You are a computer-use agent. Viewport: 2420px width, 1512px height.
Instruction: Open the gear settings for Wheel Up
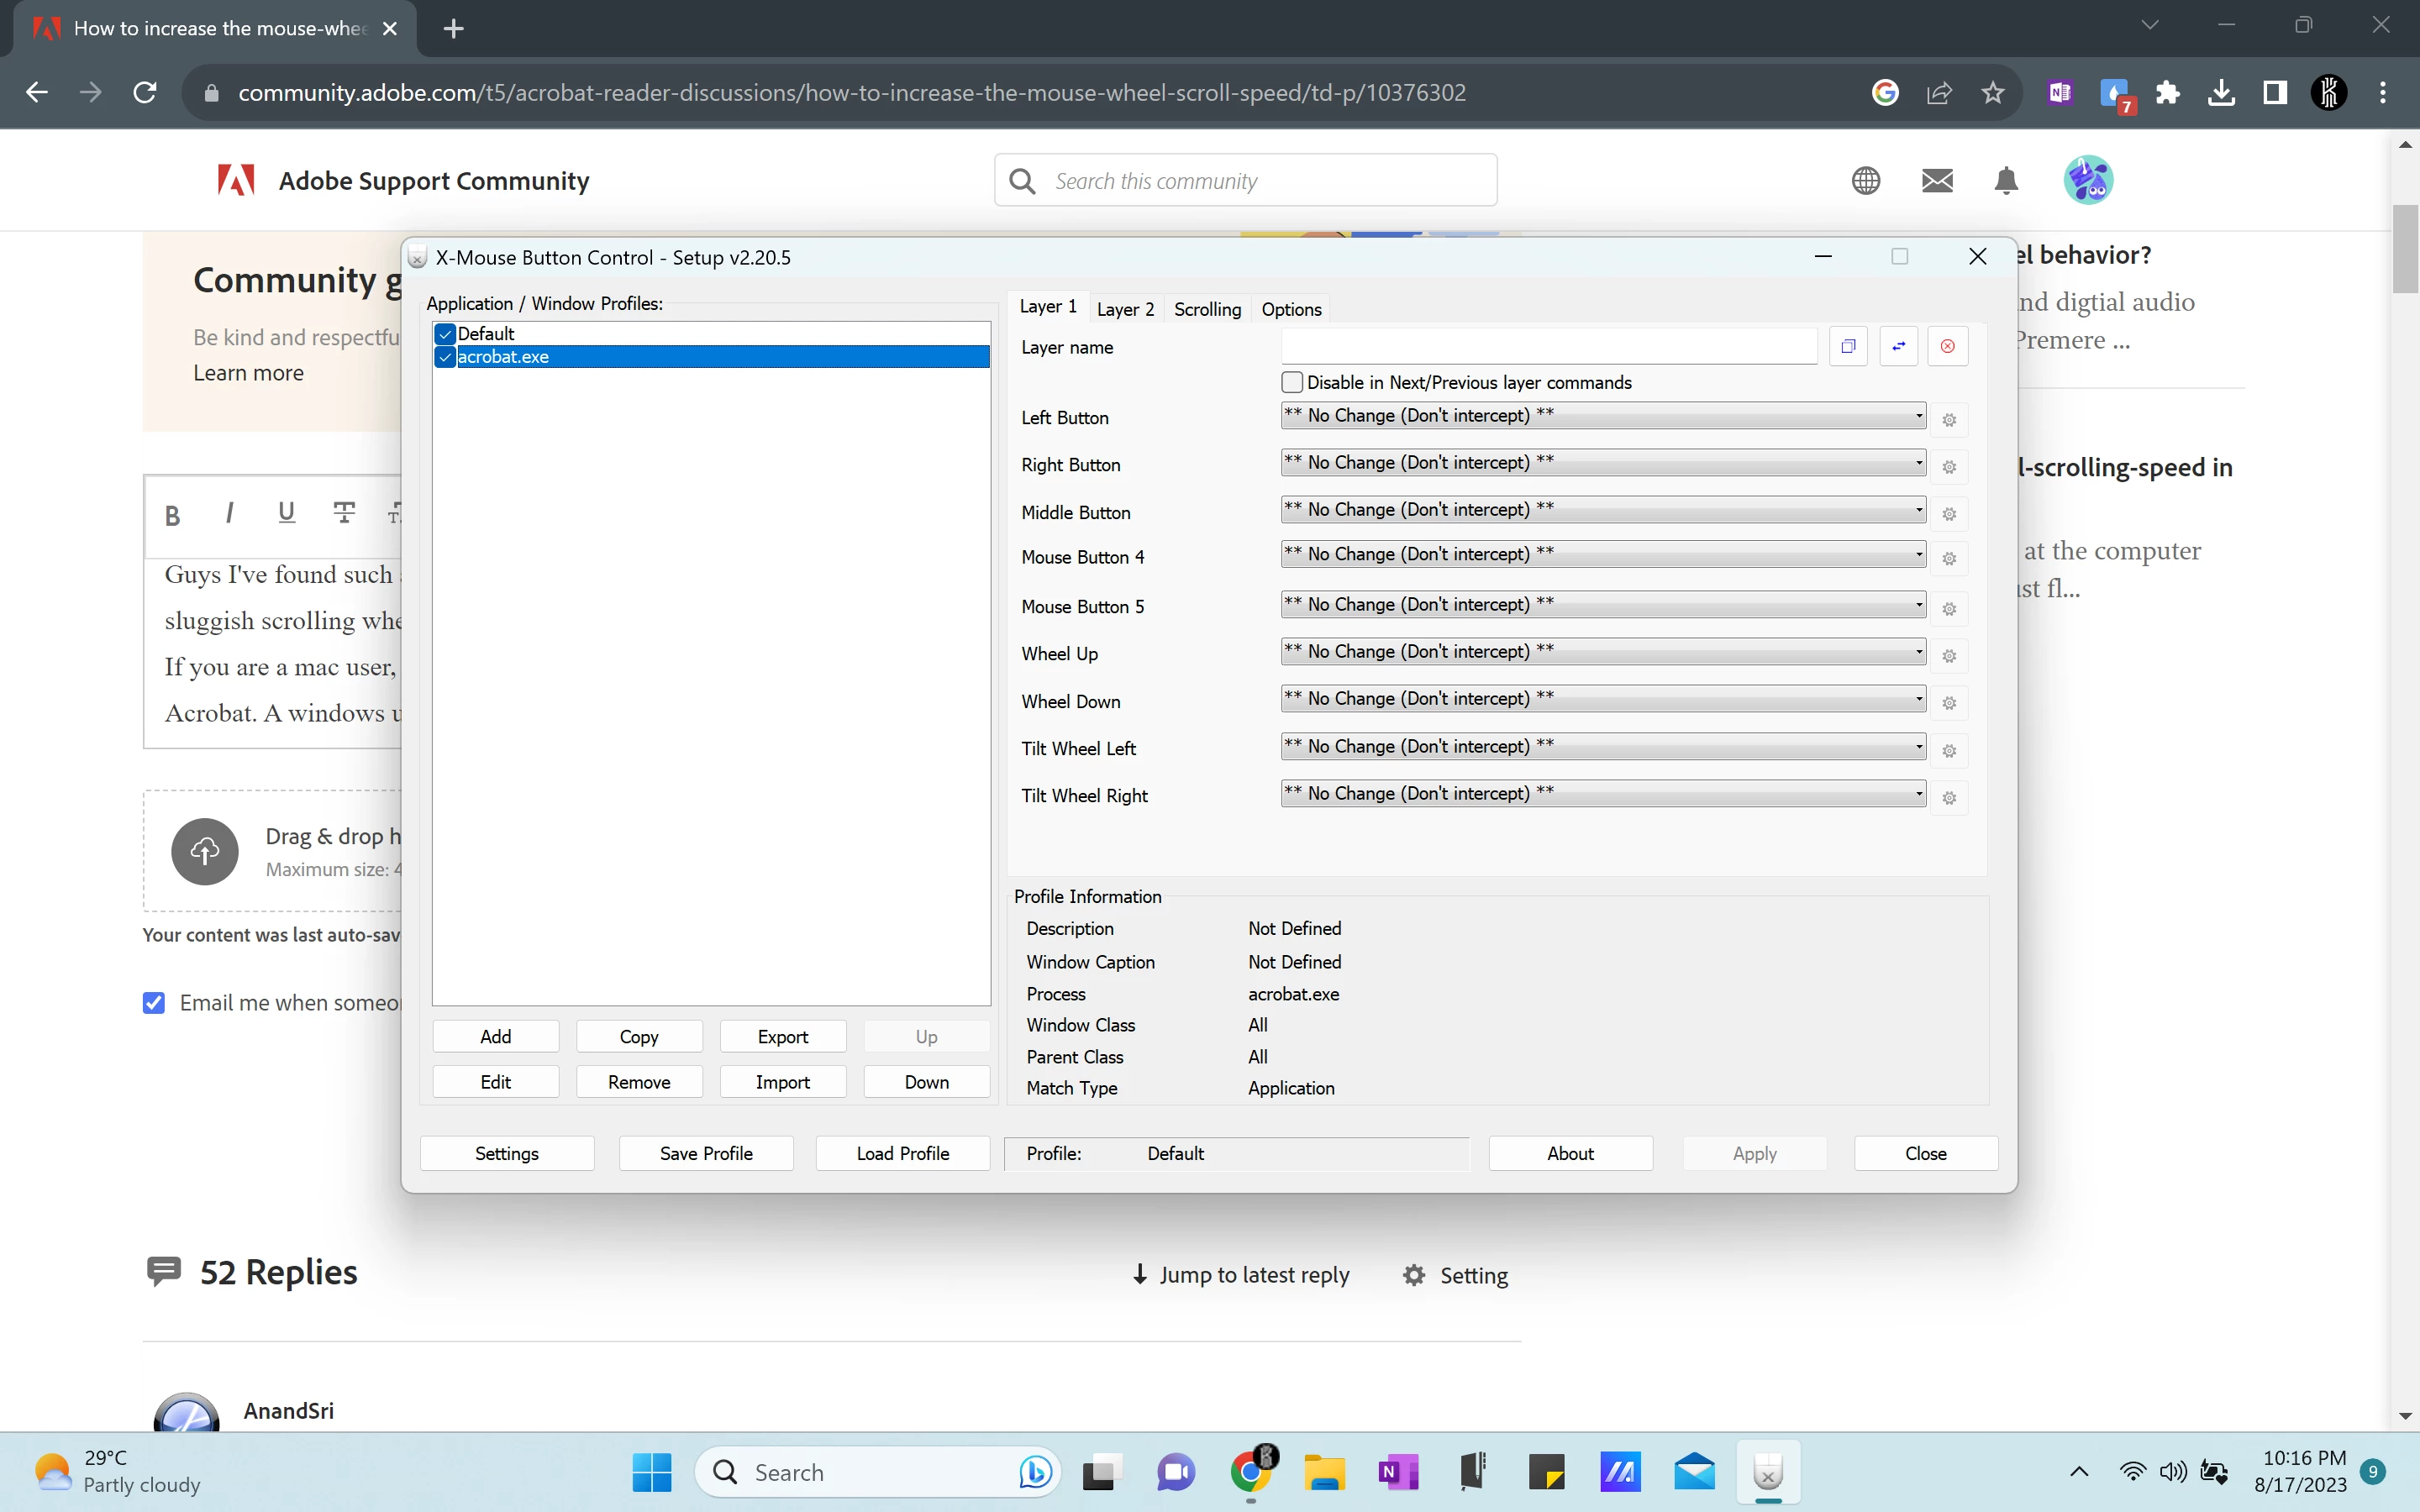tap(1949, 656)
